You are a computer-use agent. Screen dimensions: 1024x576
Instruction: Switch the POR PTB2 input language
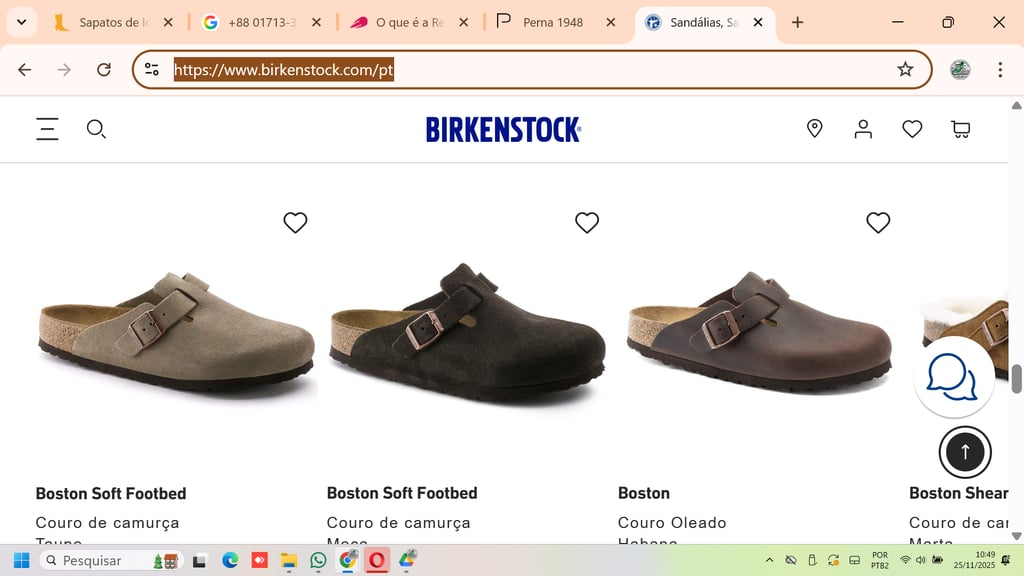[x=880, y=560]
